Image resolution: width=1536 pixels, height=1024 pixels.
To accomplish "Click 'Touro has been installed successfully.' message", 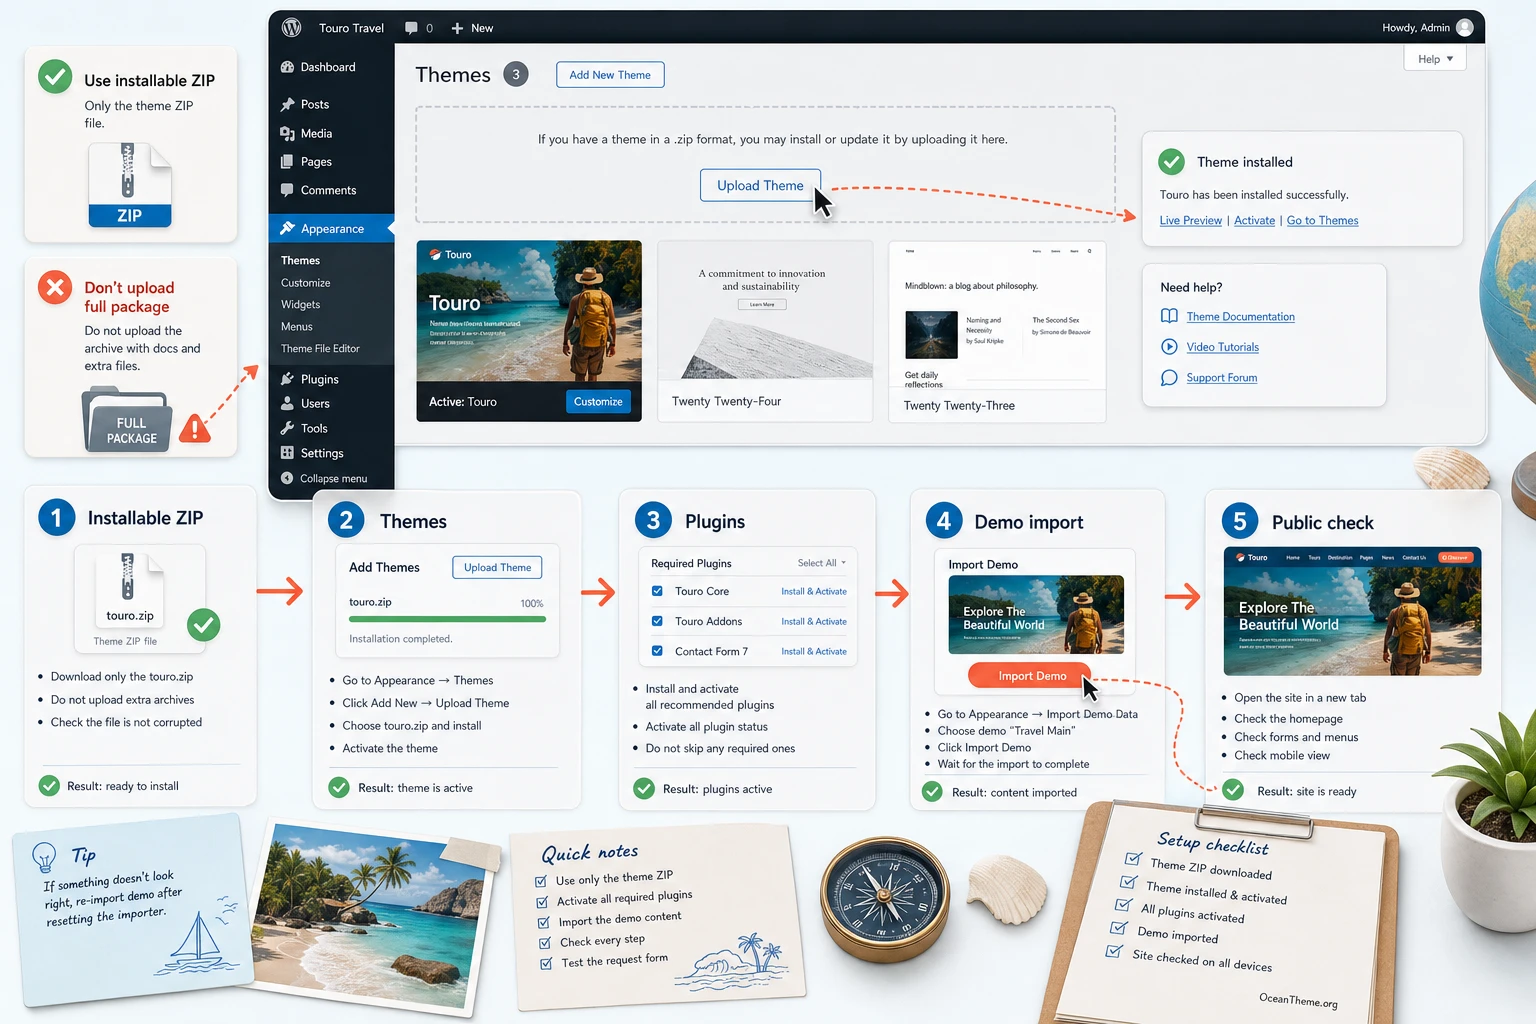I will click(x=1254, y=195).
